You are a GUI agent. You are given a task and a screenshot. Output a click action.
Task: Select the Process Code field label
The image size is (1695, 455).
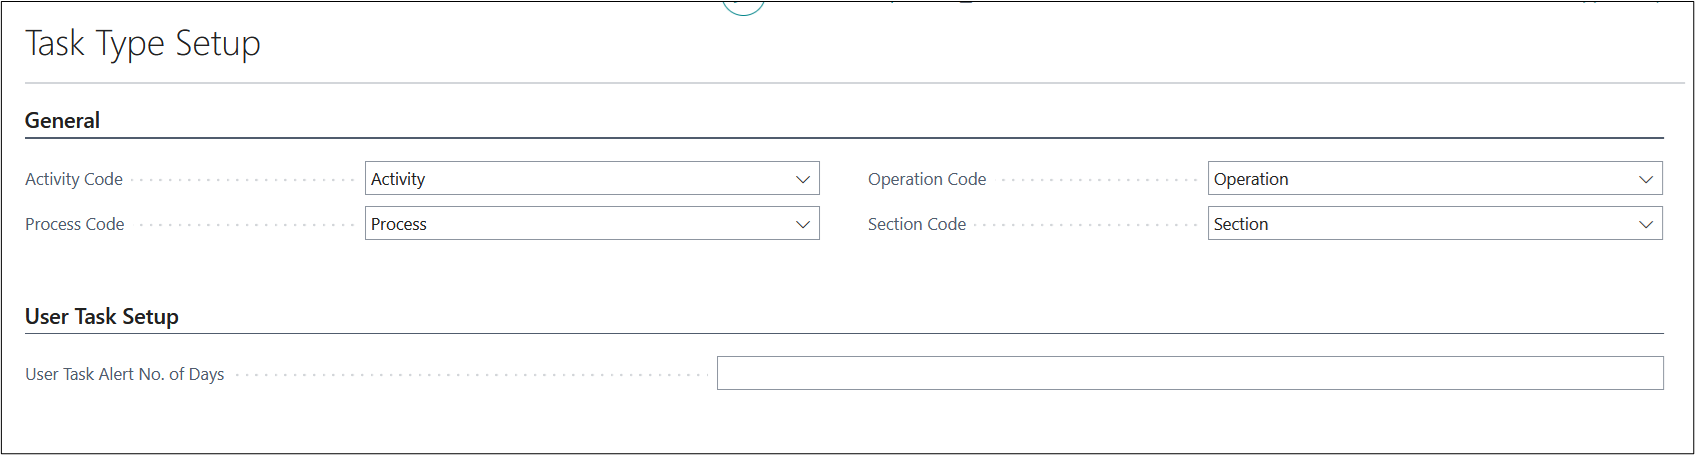point(75,225)
